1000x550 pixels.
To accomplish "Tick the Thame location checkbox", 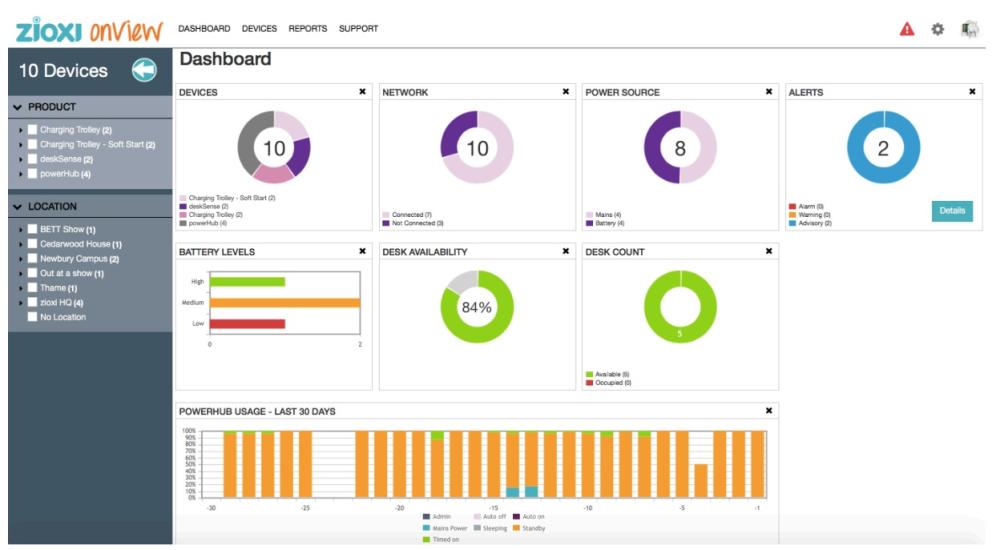I will coord(33,288).
